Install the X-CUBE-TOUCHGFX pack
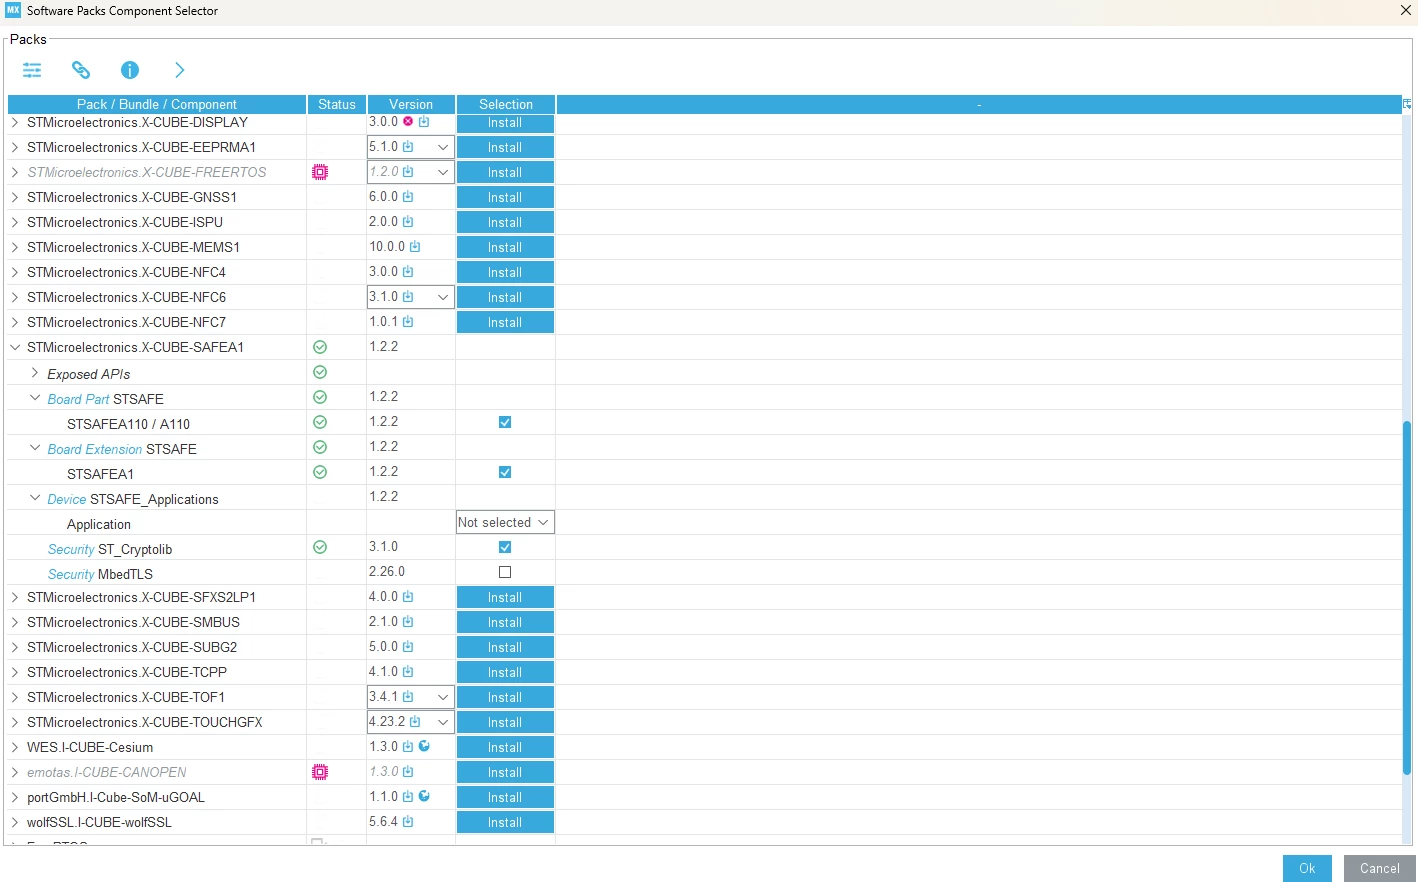1418x882 pixels. click(x=505, y=722)
